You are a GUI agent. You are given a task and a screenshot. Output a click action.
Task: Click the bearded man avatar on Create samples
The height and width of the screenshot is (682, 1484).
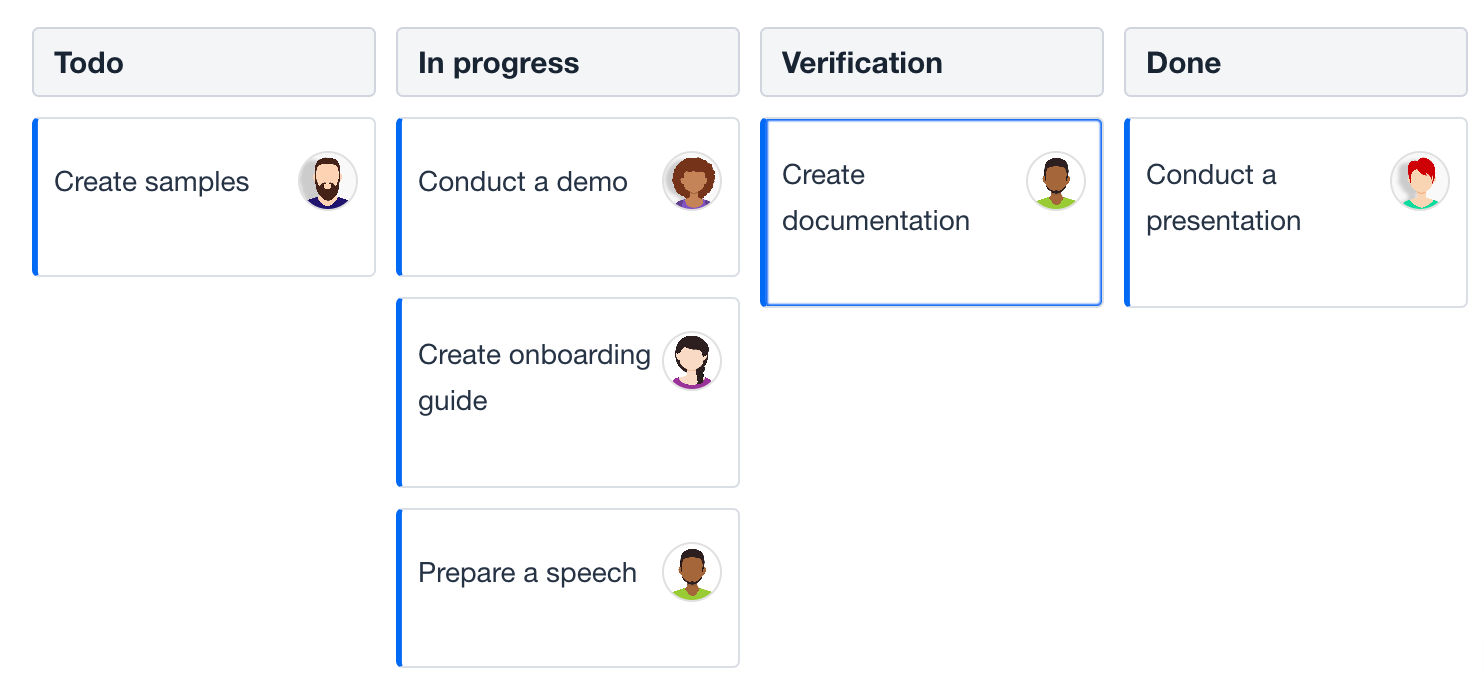click(x=328, y=181)
